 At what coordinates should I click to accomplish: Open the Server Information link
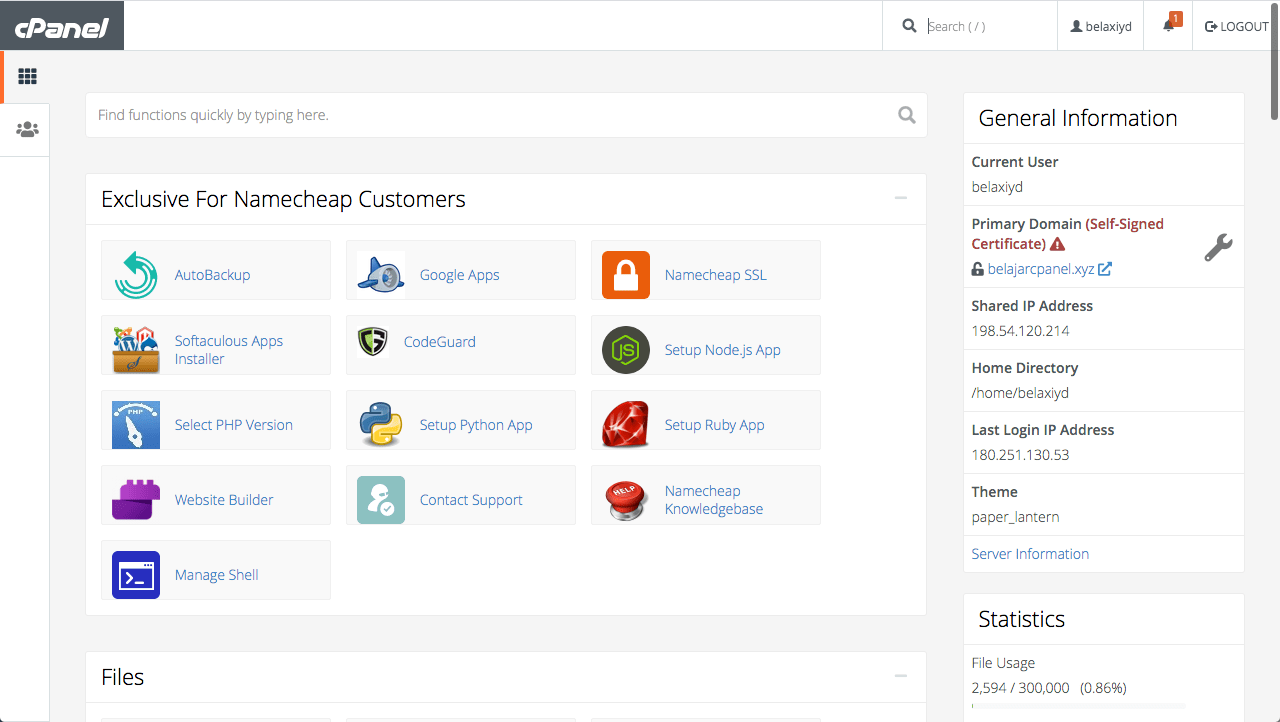coord(1029,553)
